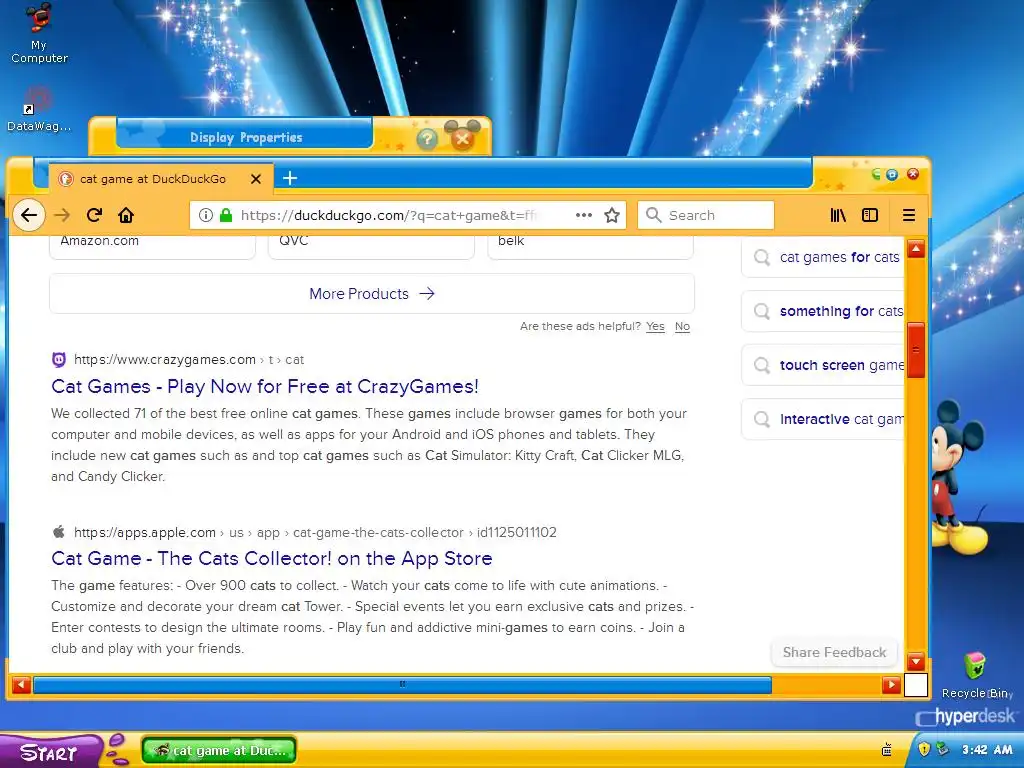Click the Share Feedback button
This screenshot has width=1024, height=768.
(x=834, y=652)
